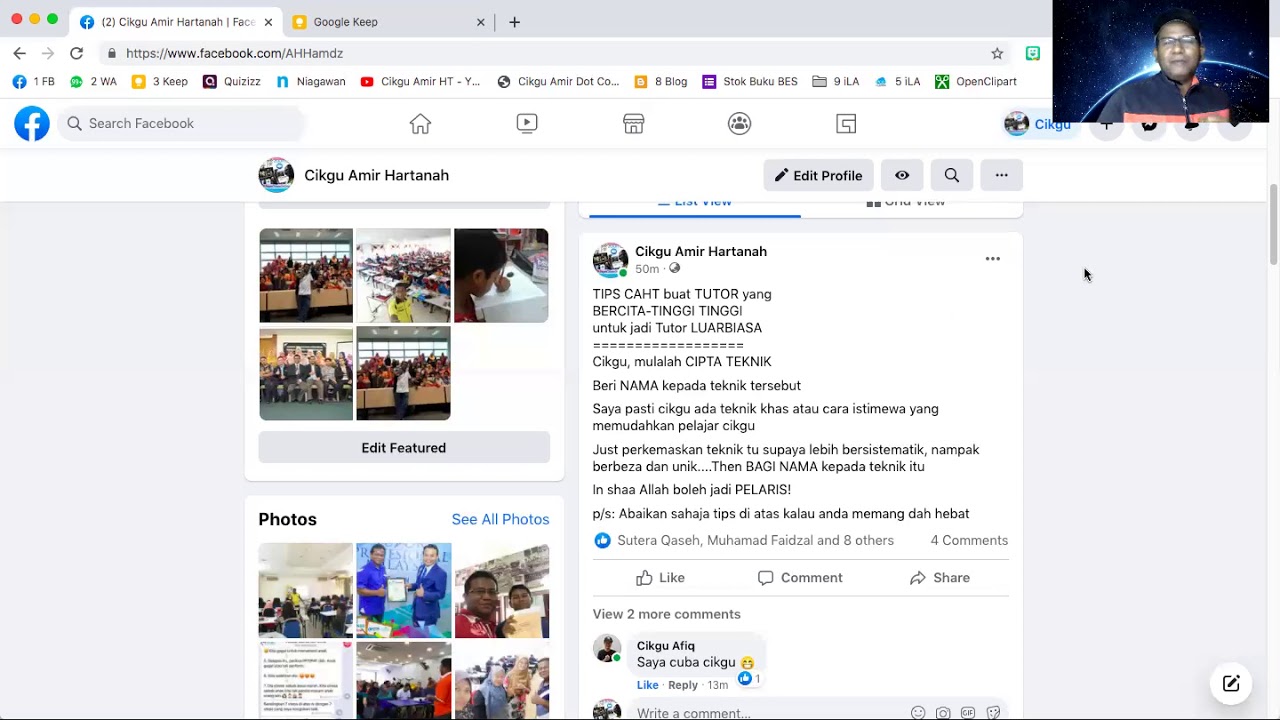The width and height of the screenshot is (1280, 720).
Task: Insert emoji in the comment box
Action: pos(918,713)
